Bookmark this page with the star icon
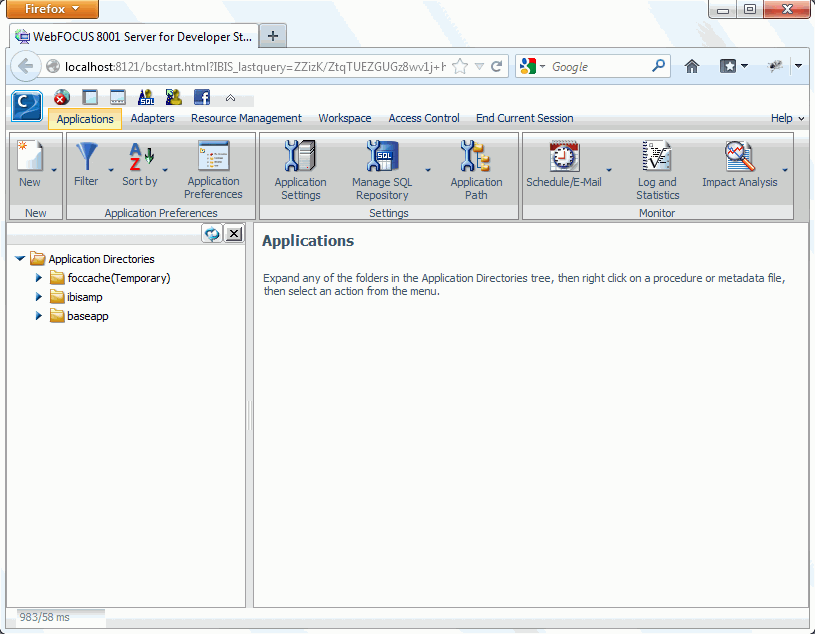815x634 pixels. pos(460,67)
